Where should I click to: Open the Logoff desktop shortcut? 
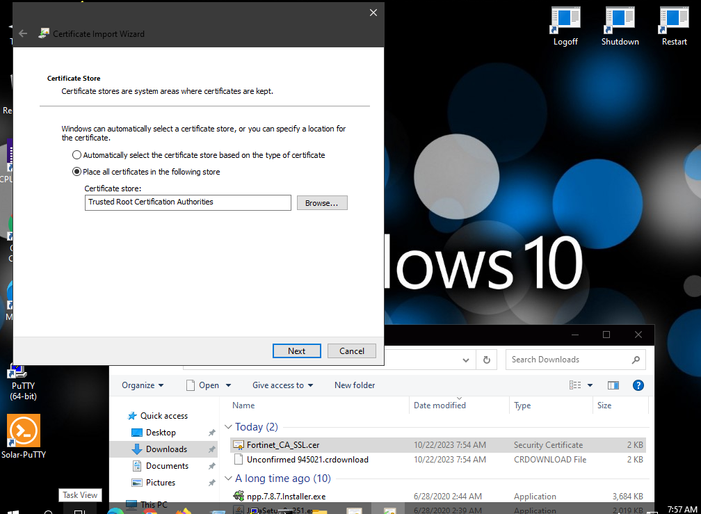(x=566, y=26)
